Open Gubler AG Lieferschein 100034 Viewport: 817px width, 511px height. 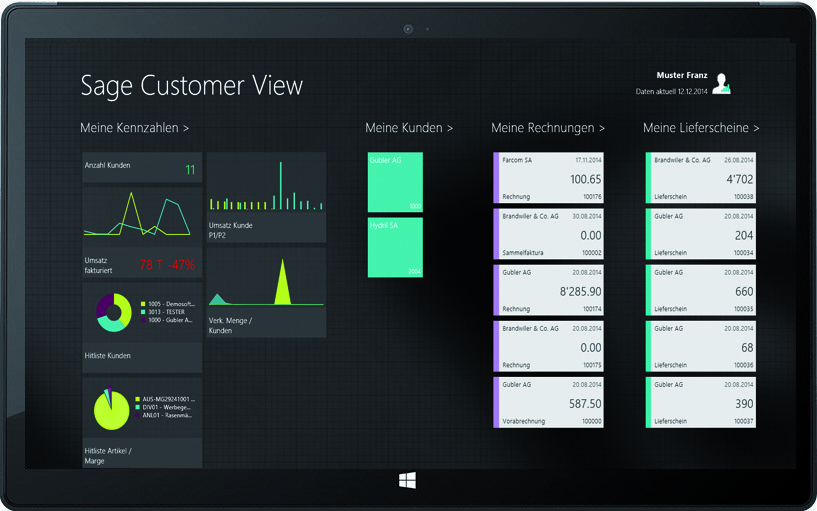pos(700,234)
